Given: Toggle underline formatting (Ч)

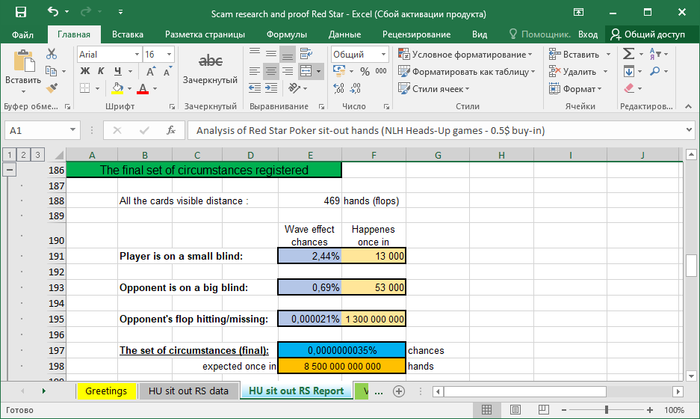Looking at the screenshot, I should pos(117,71).
